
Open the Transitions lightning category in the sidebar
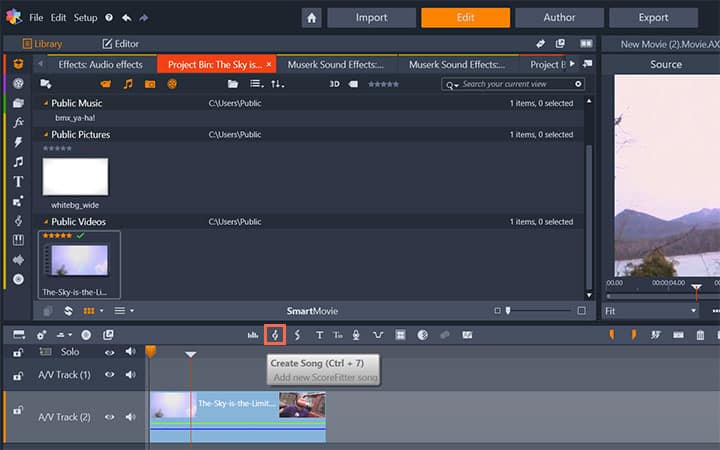point(18,142)
